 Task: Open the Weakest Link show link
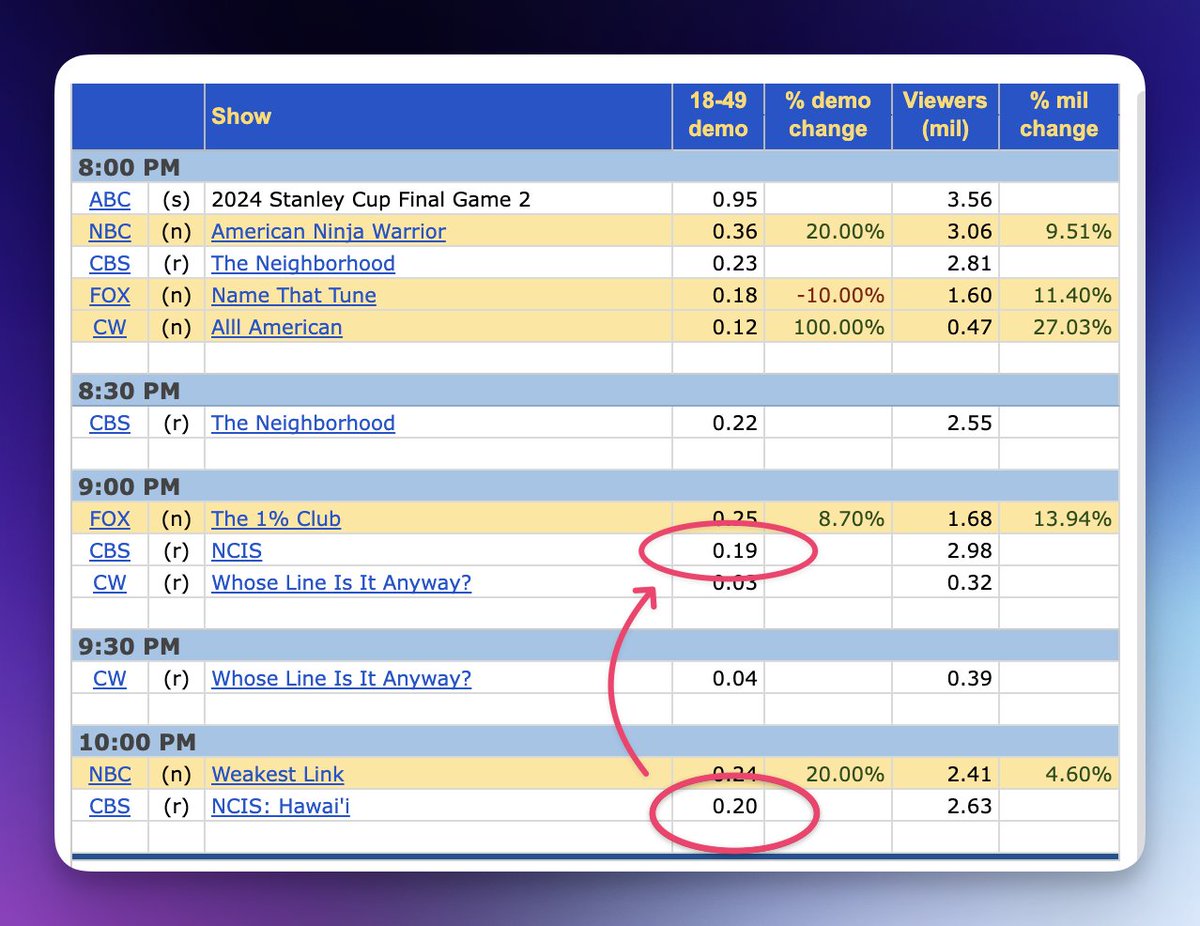tap(277, 775)
